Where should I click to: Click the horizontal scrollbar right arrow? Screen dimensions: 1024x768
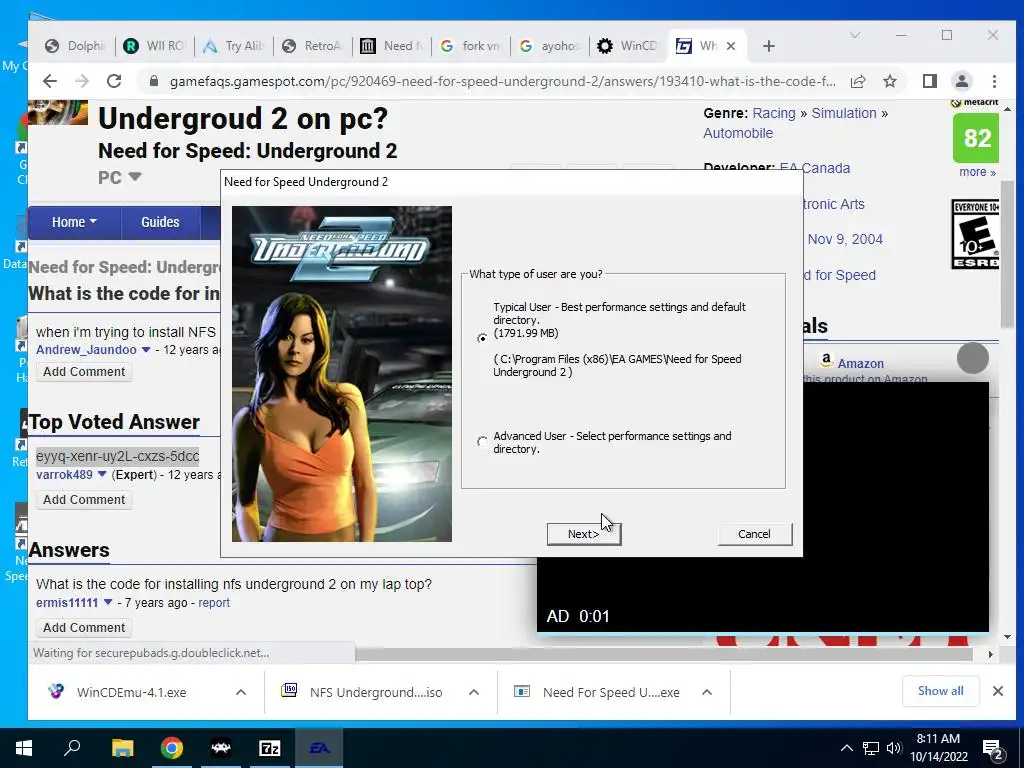[991, 654]
